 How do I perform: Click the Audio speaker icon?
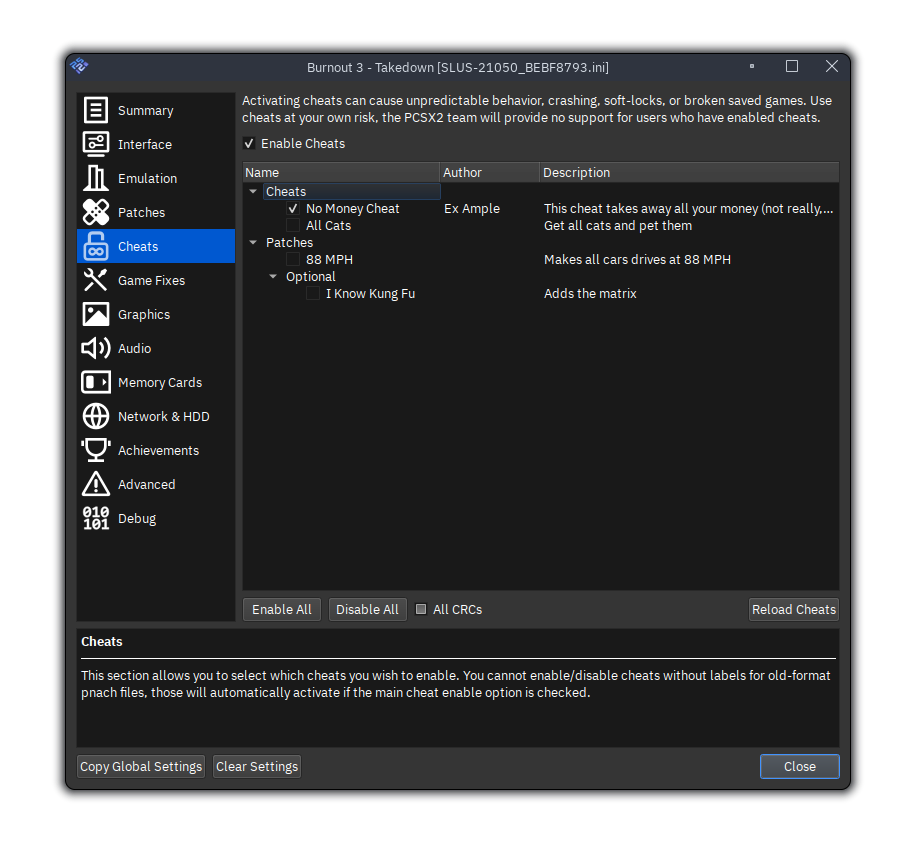[x=96, y=348]
